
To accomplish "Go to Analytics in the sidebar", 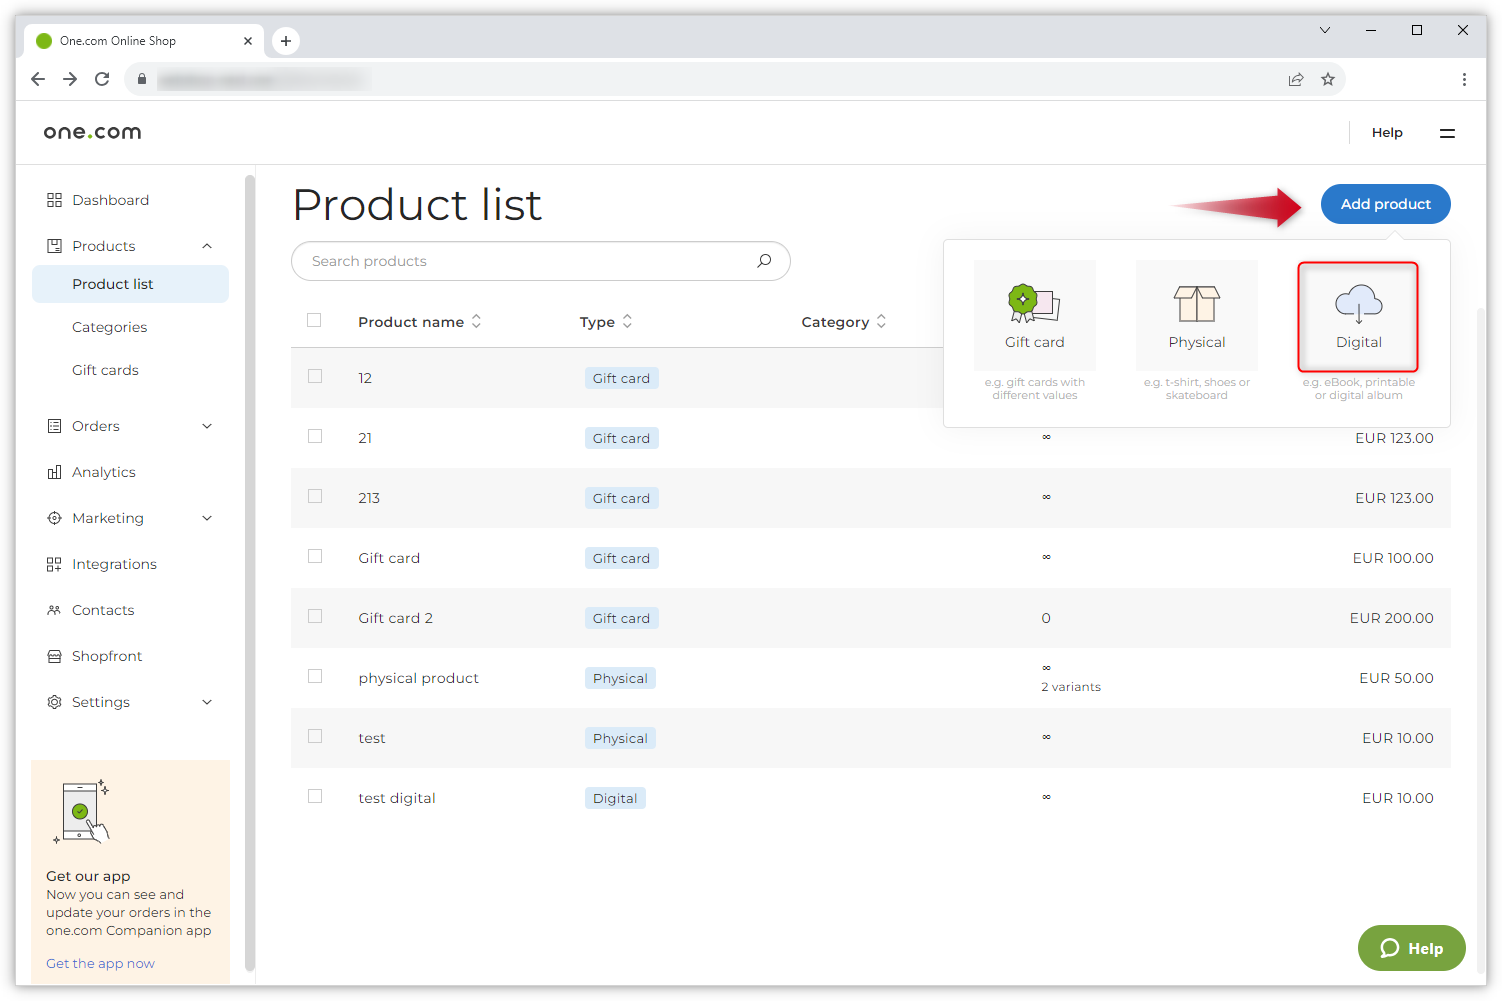I will click(x=103, y=472).
